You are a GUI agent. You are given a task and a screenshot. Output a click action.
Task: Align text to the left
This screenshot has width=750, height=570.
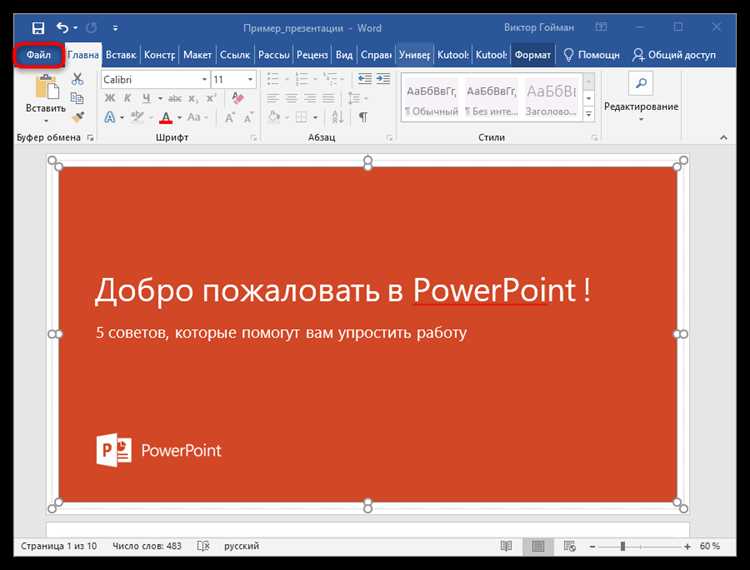coord(273,99)
